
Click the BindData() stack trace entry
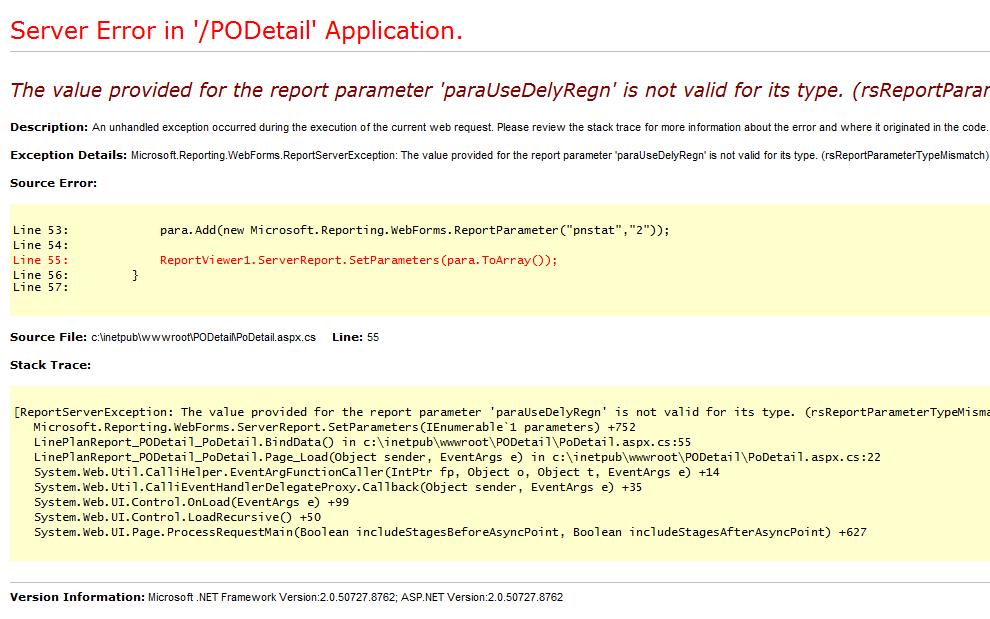click(x=362, y=442)
